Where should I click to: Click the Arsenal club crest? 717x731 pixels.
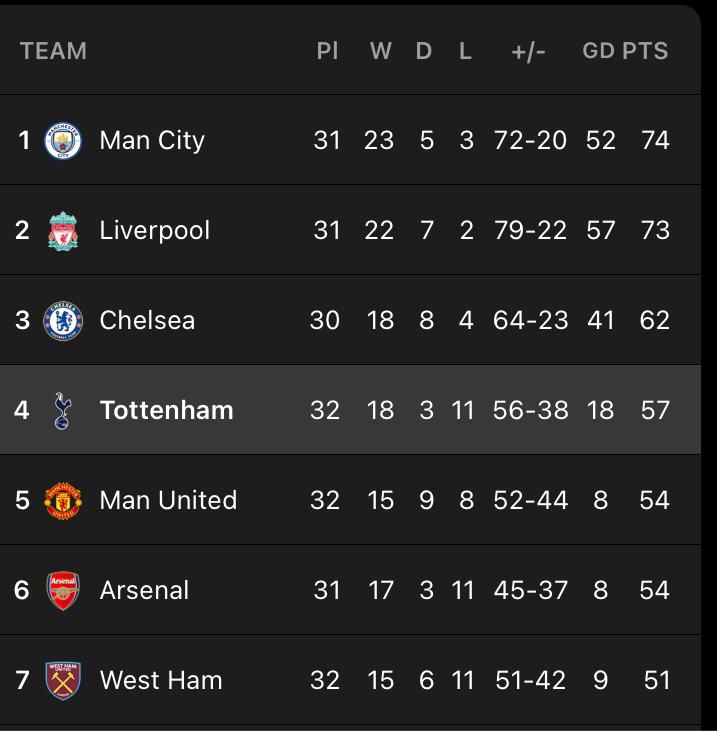point(63,591)
